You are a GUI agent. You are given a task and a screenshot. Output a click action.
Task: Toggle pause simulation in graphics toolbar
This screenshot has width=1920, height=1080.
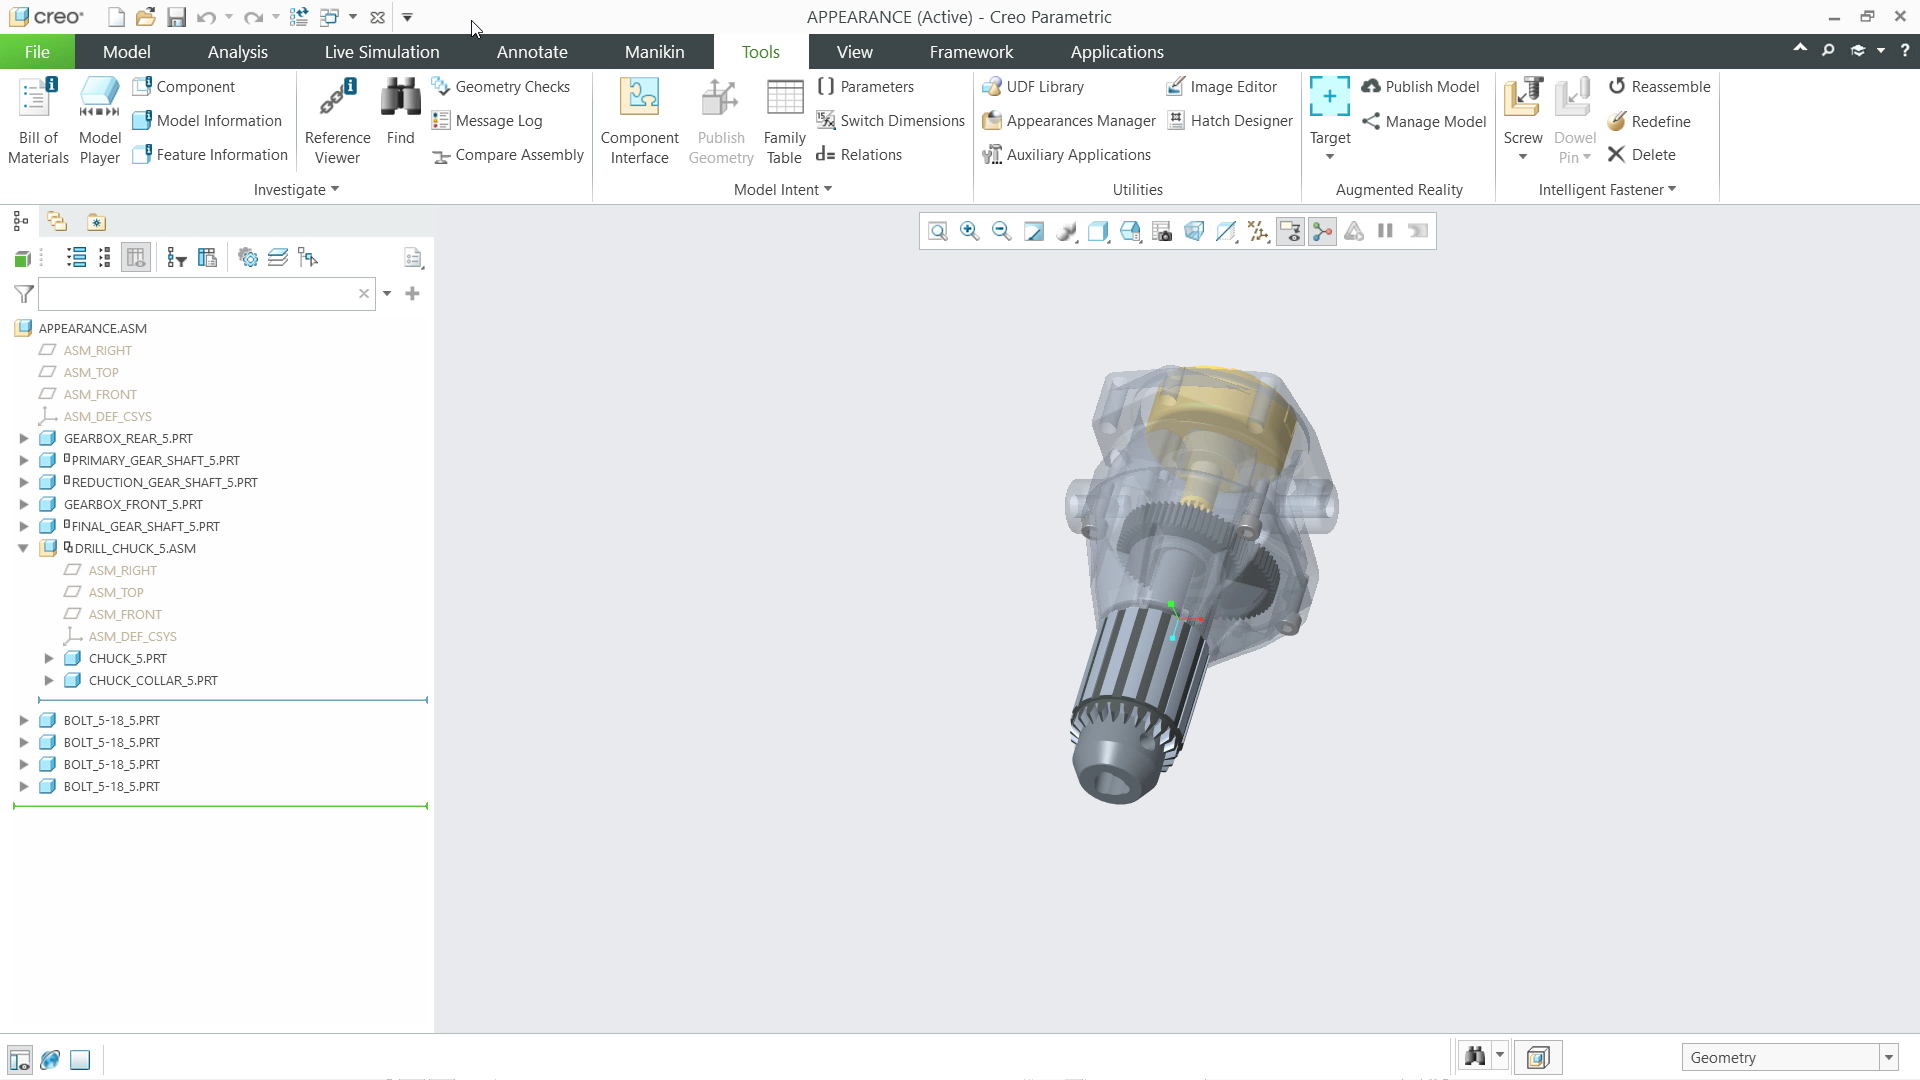click(1386, 232)
